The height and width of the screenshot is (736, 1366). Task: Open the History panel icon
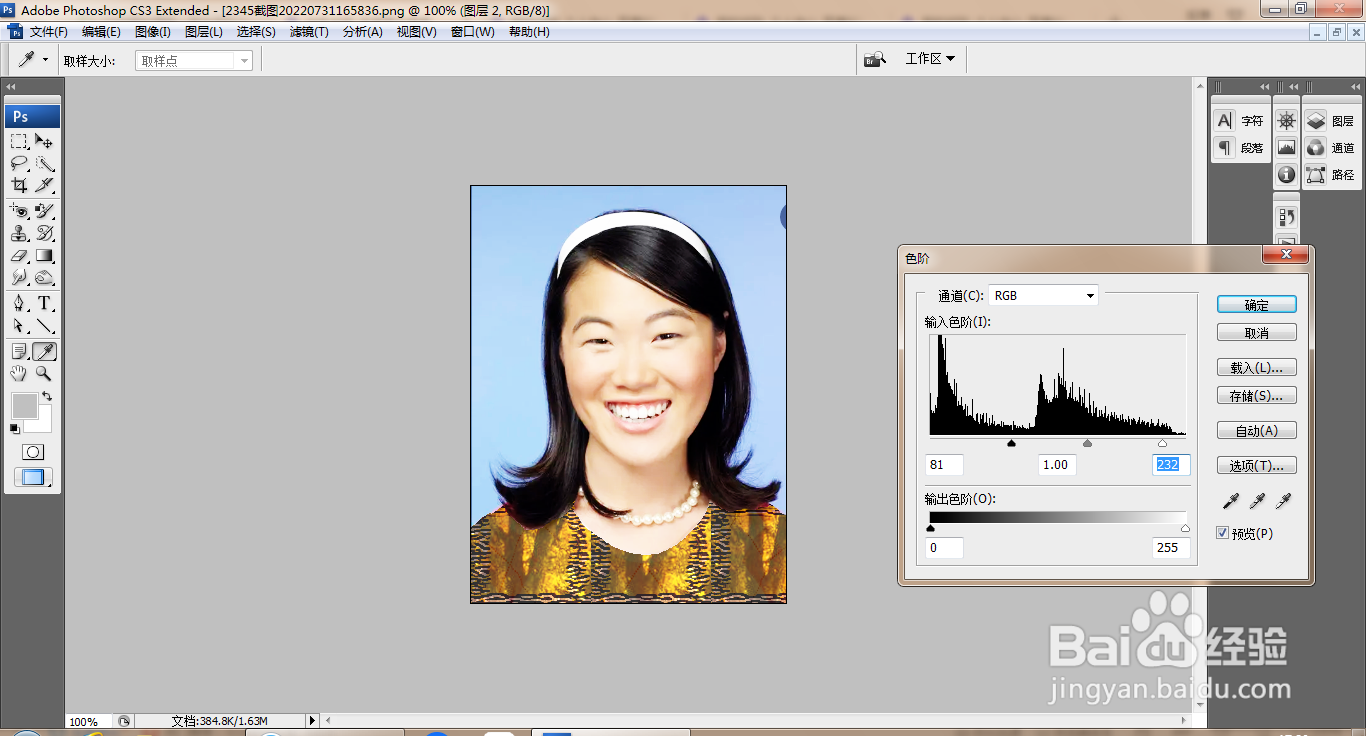(1286, 217)
